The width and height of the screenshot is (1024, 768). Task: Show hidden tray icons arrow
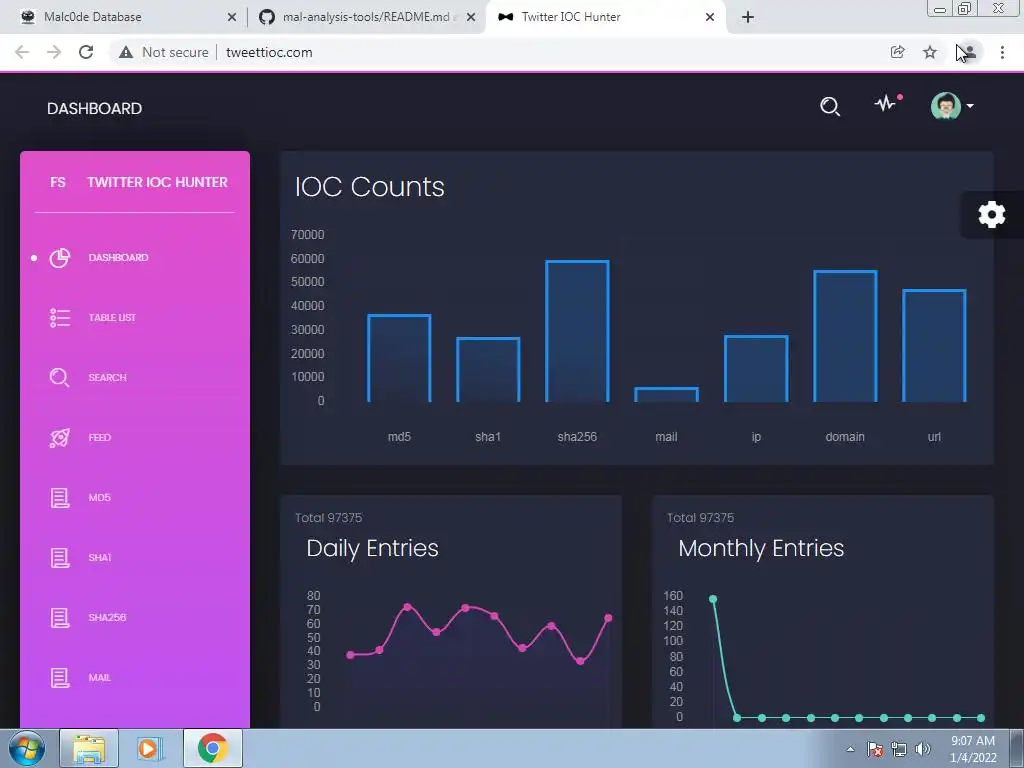tap(850, 749)
